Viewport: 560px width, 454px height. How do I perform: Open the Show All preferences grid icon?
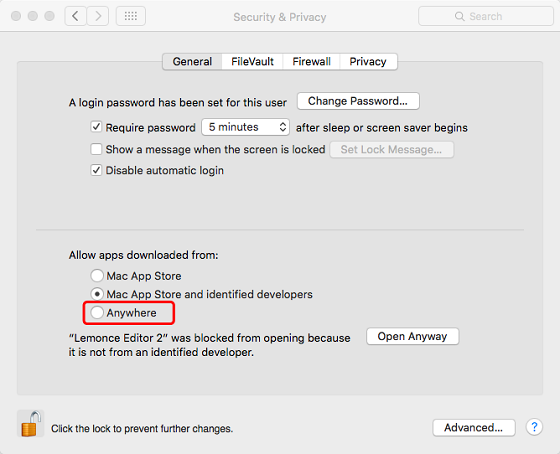pyautogui.click(x=131, y=16)
